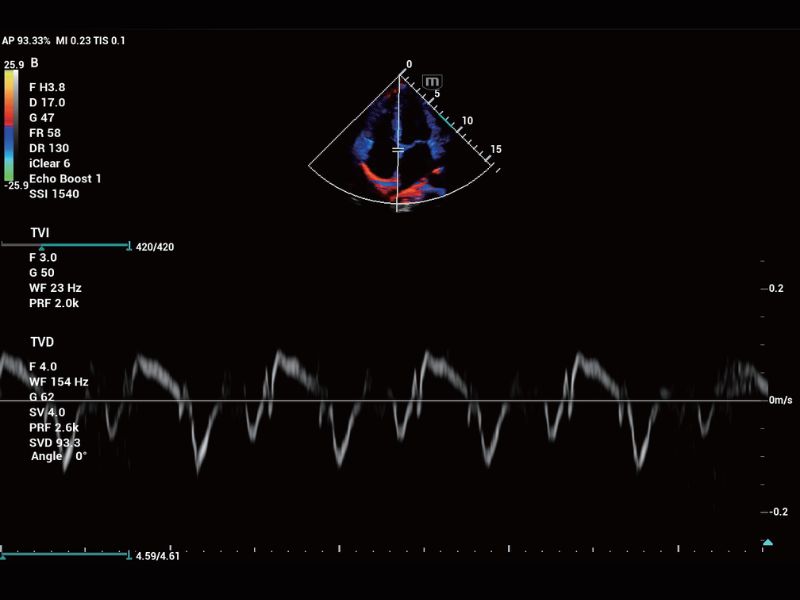The image size is (800, 600).
Task: Click the iClear 6 parameter
Action: click(x=51, y=163)
